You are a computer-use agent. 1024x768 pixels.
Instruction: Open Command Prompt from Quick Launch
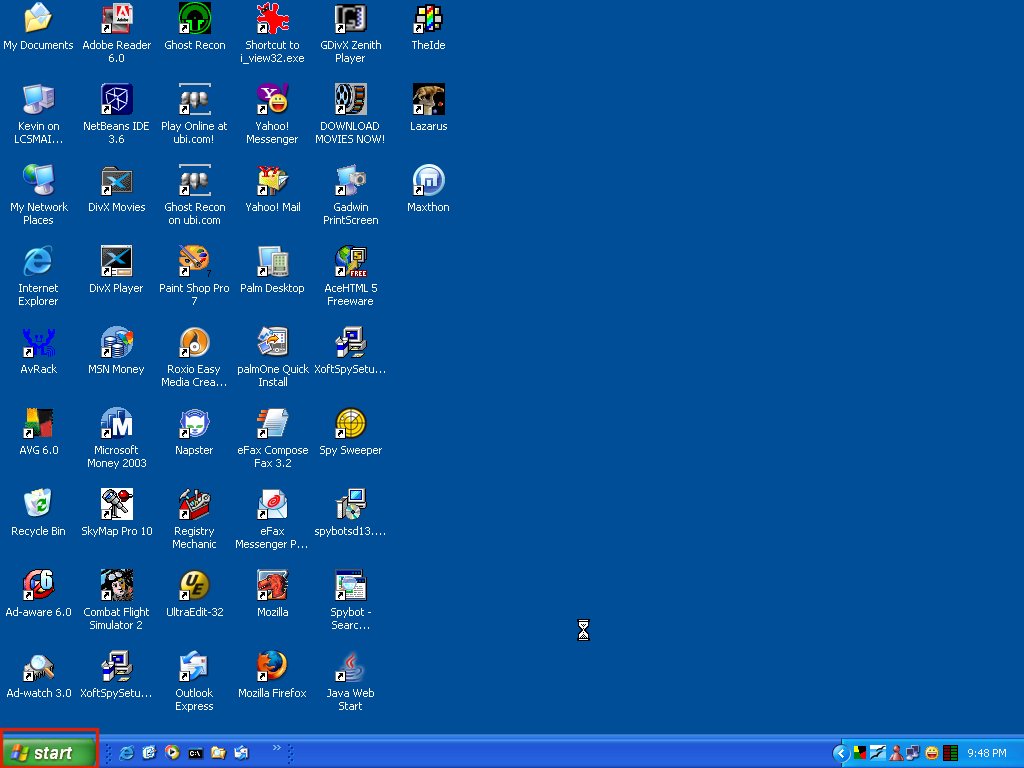click(x=195, y=753)
